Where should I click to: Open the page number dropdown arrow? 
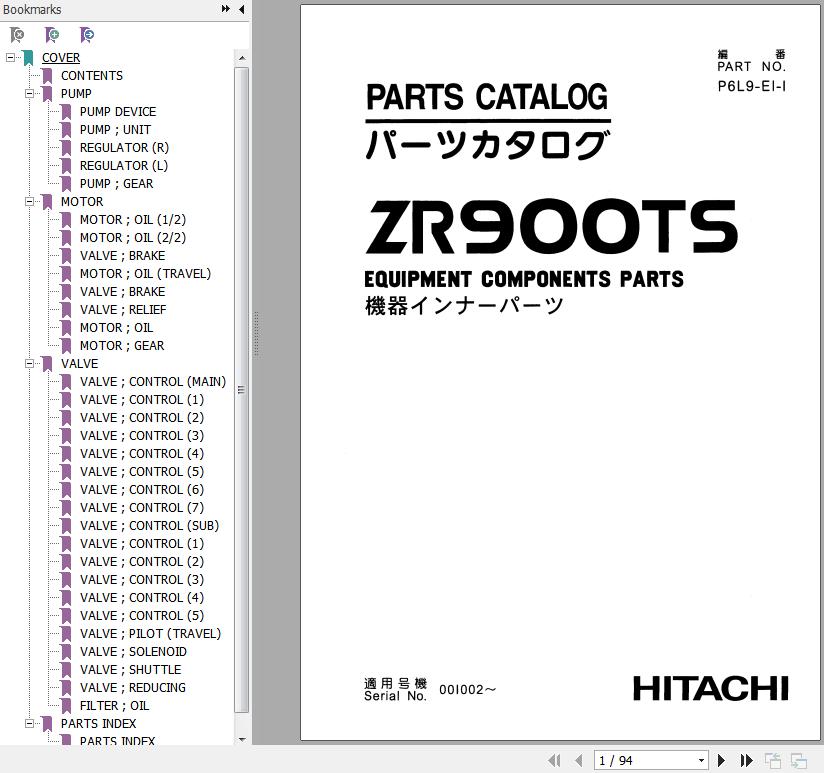(x=701, y=760)
